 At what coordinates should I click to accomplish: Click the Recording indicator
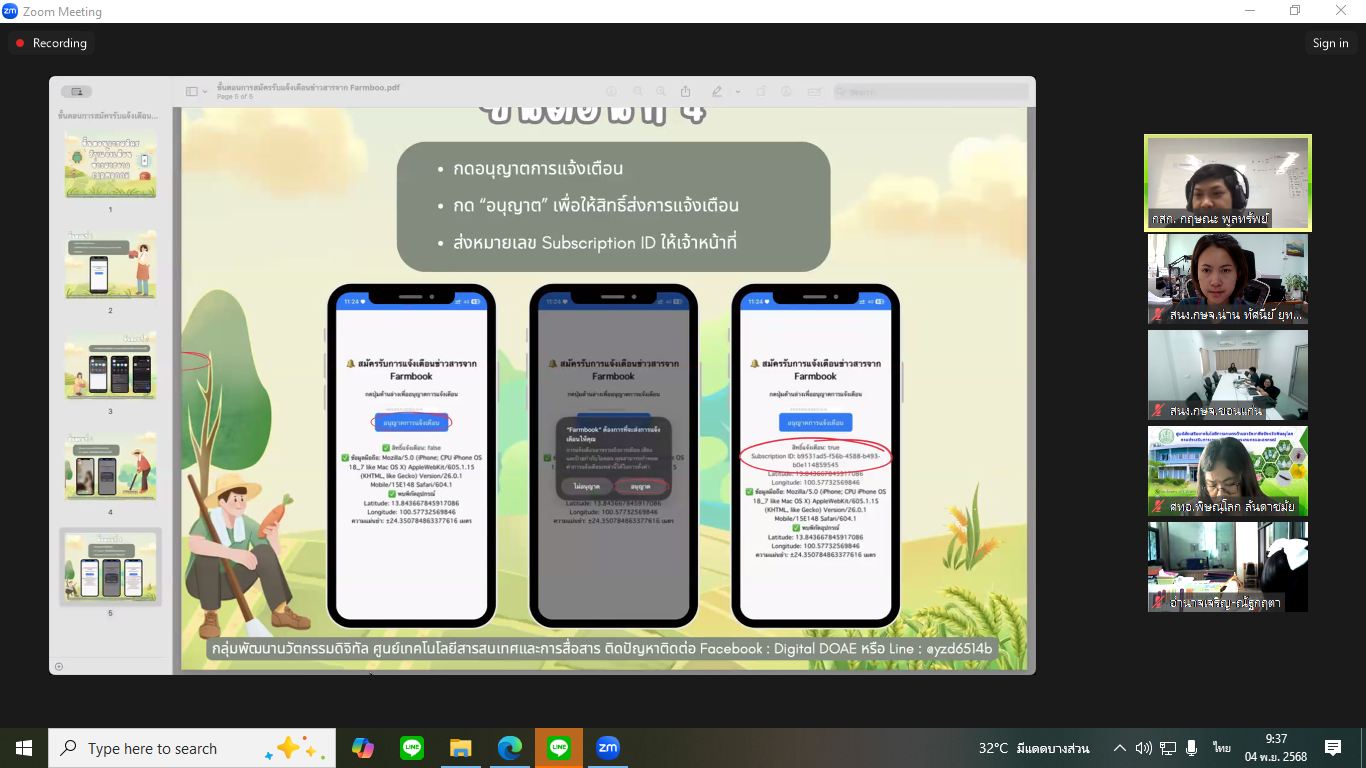coord(50,43)
